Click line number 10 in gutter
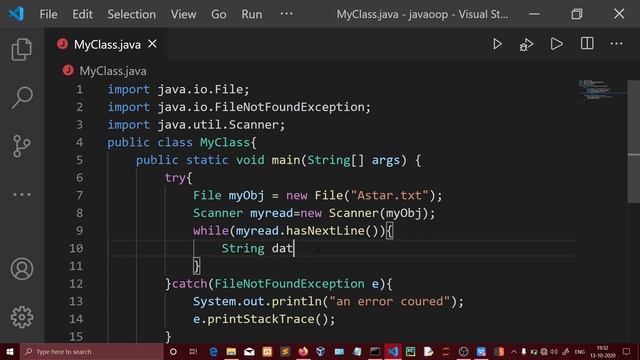This screenshot has width=640, height=360. point(76,248)
